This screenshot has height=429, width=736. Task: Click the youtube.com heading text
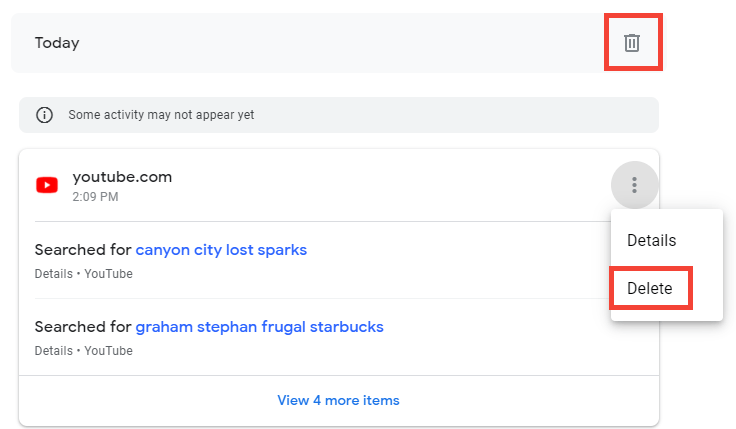click(x=122, y=177)
